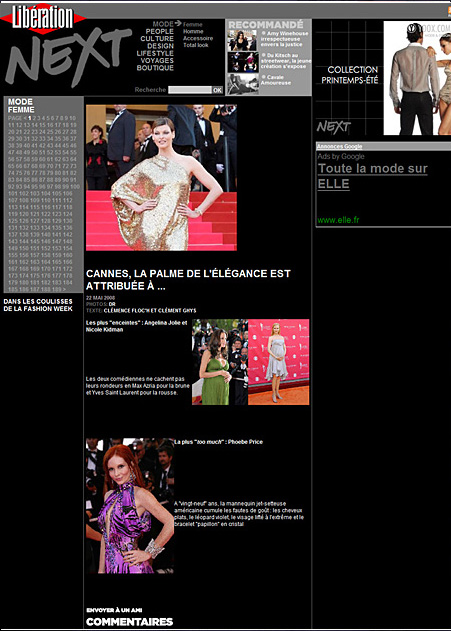
Task: Click the large NEXT logo
Action: pyautogui.click(x=68, y=58)
